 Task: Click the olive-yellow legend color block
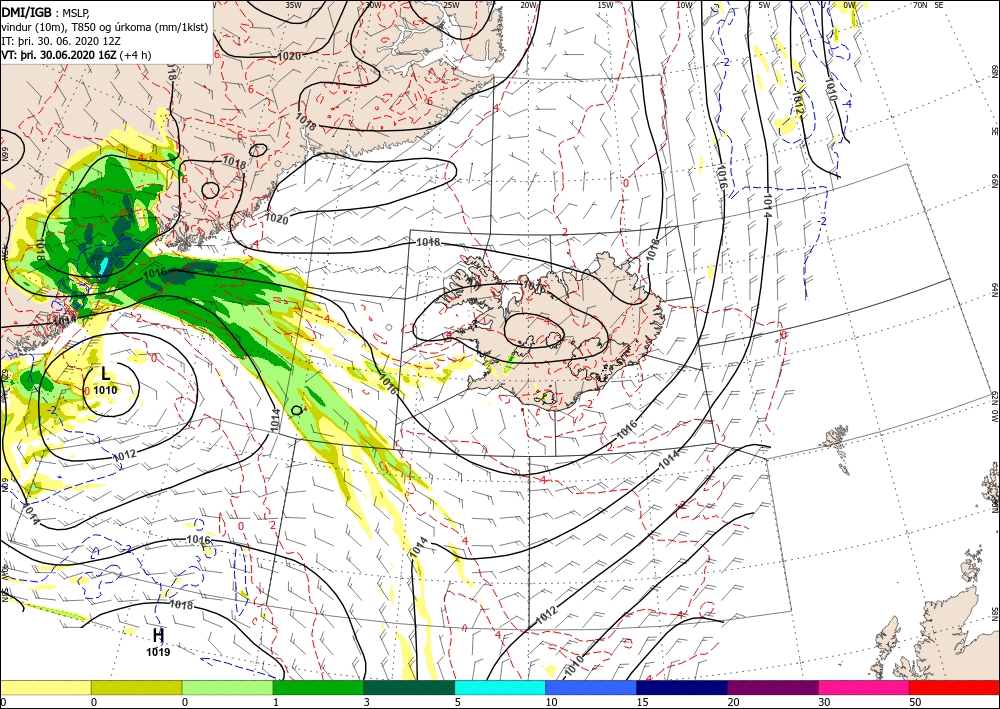coord(136,687)
